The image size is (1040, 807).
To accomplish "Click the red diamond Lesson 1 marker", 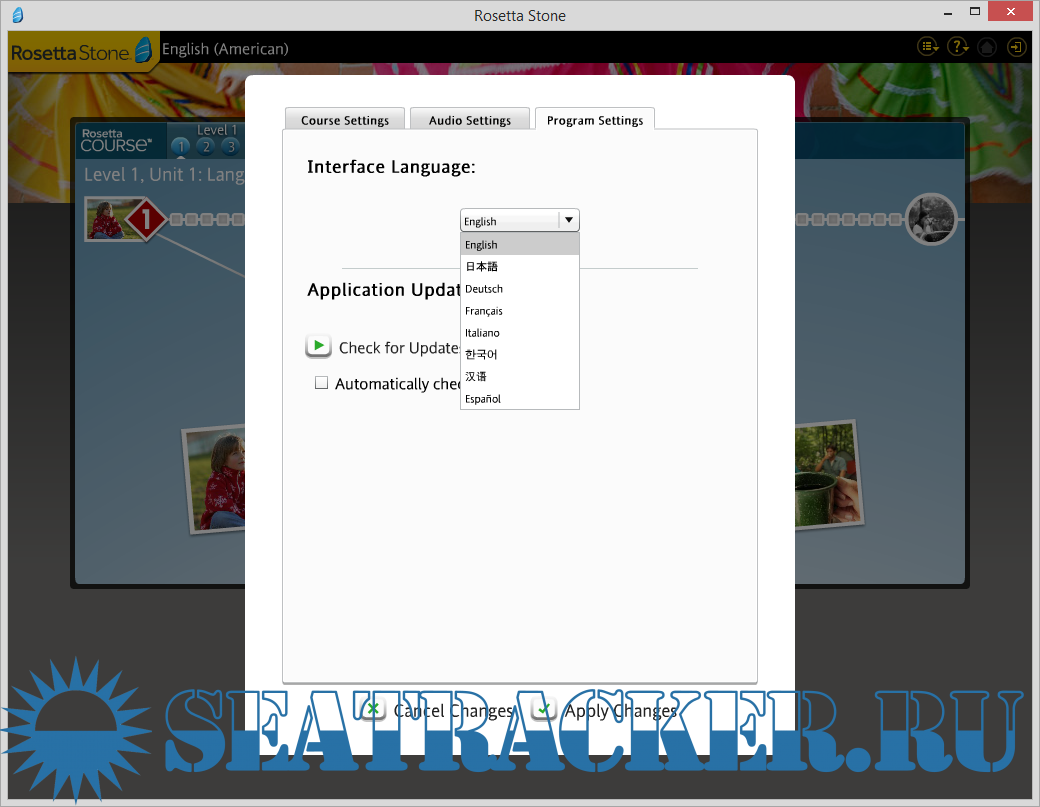I will point(146,219).
